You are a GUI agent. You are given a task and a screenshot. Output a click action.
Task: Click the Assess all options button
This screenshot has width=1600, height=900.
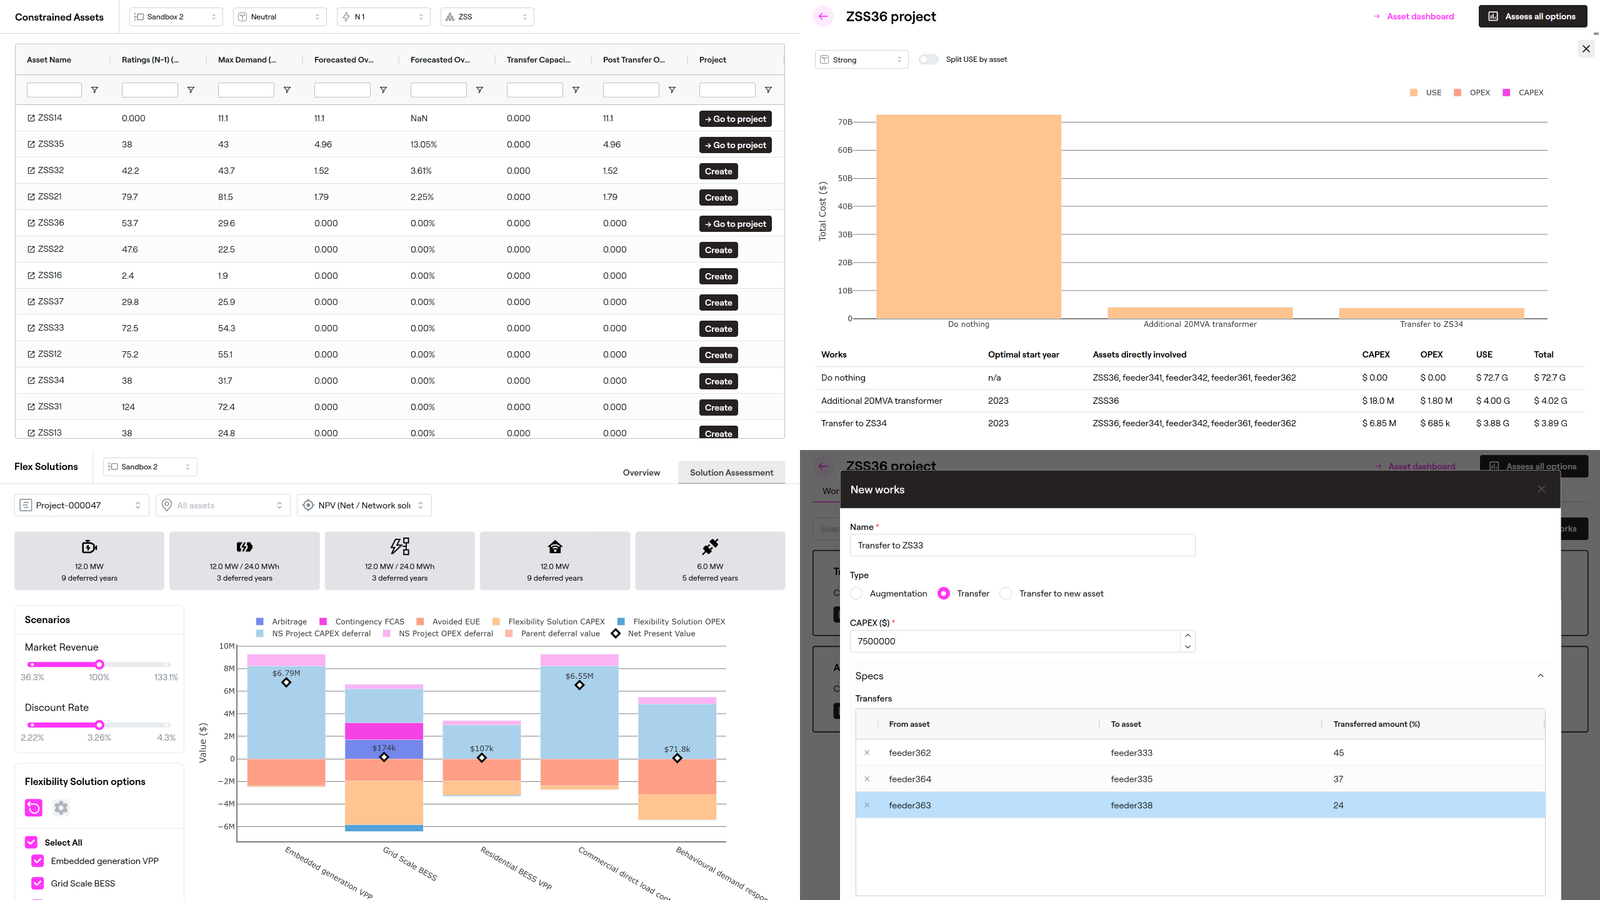pos(1532,17)
